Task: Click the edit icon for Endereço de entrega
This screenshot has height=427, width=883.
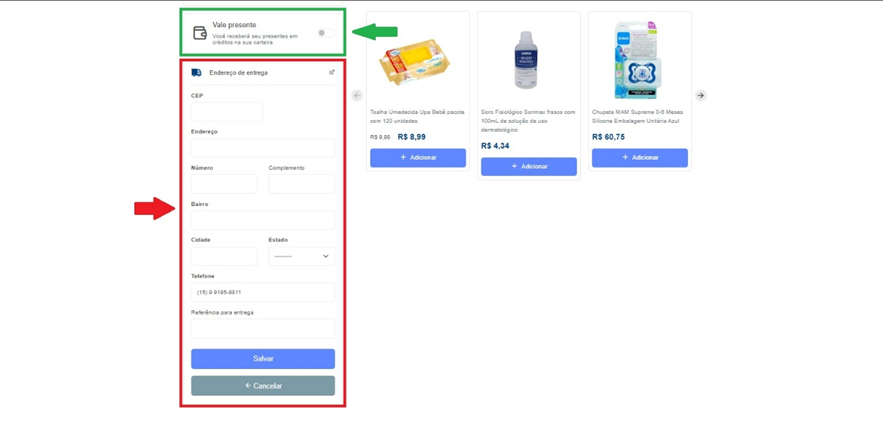Action: [332, 72]
